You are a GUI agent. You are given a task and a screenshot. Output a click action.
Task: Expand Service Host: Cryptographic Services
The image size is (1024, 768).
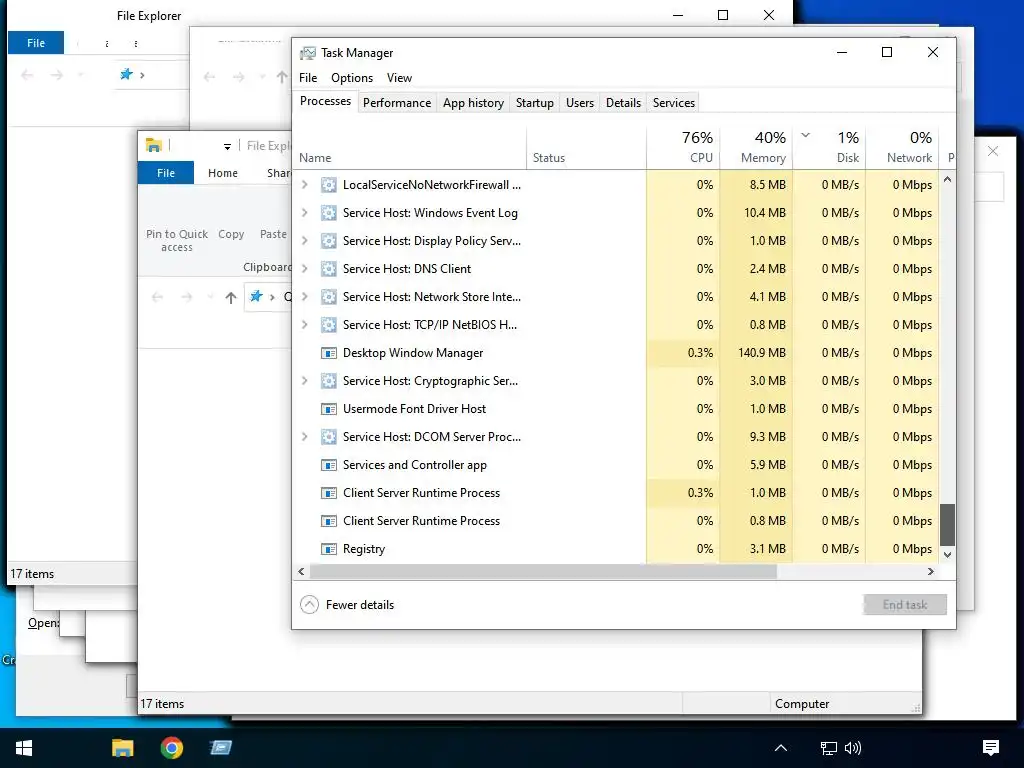click(x=304, y=381)
